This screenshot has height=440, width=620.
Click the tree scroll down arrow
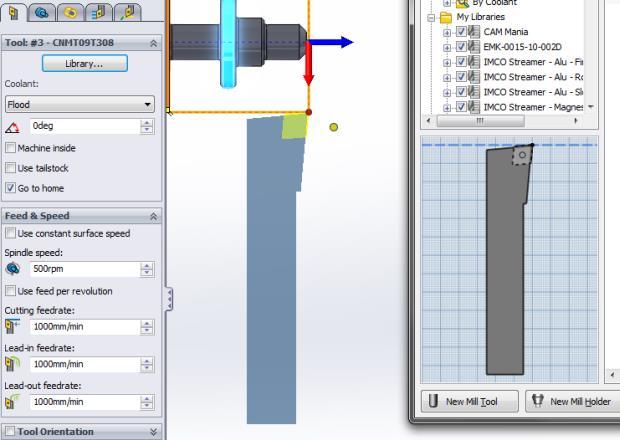tap(591, 107)
